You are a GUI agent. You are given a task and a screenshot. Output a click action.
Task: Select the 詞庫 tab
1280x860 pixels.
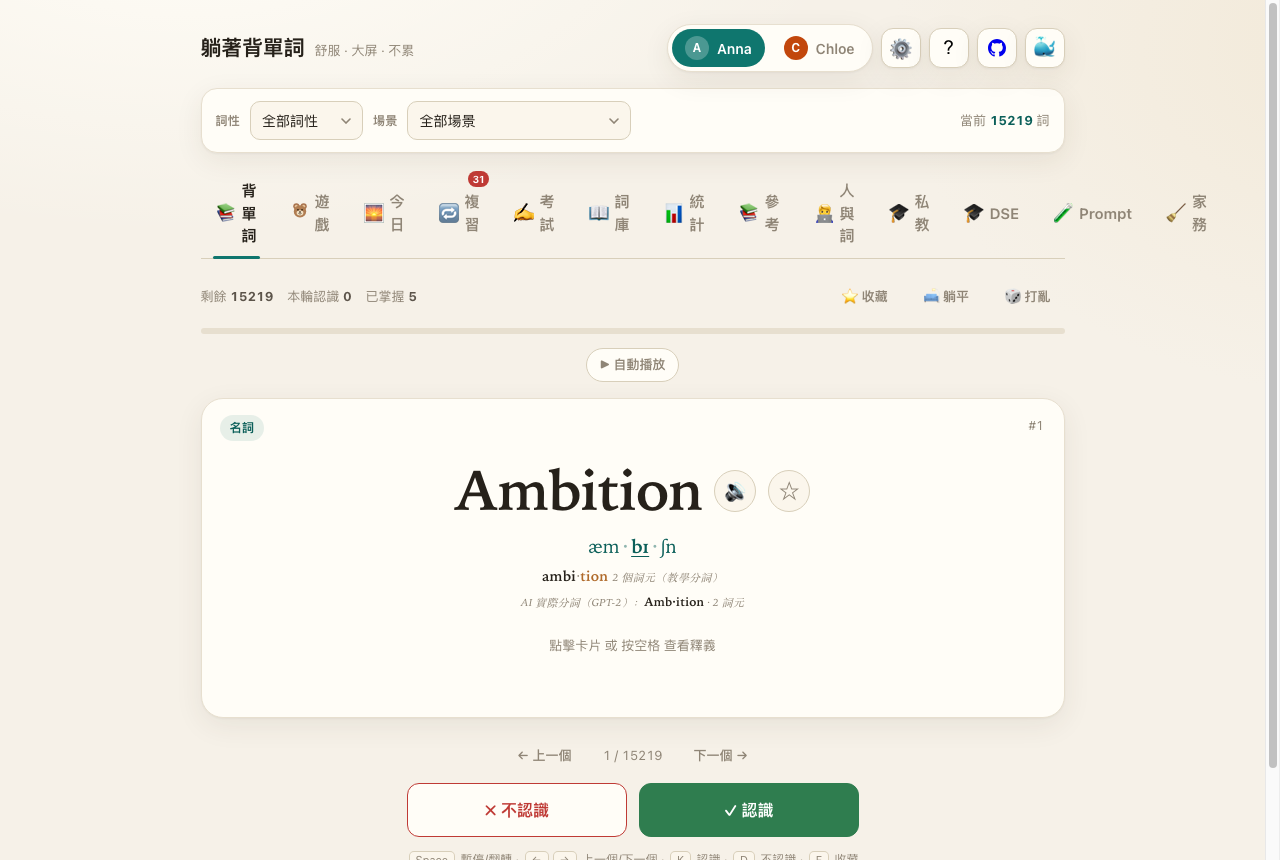coord(611,213)
